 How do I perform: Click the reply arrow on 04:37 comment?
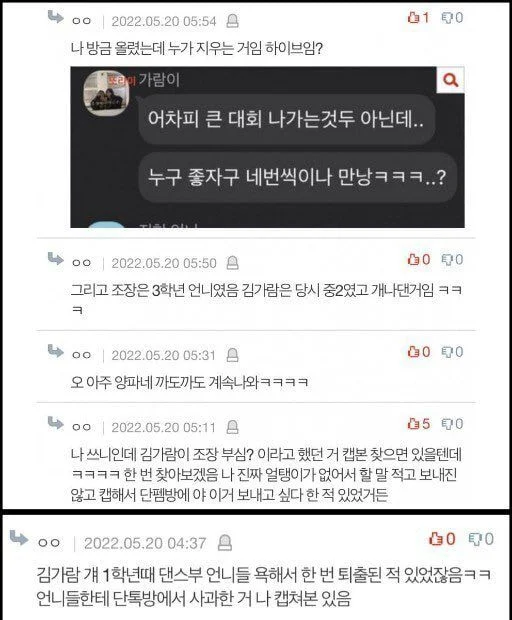(x=18, y=538)
